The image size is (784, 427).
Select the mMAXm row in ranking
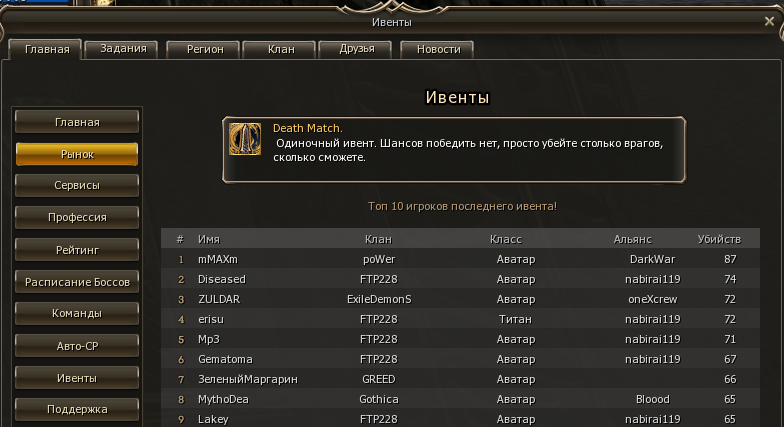pyautogui.click(x=460, y=259)
